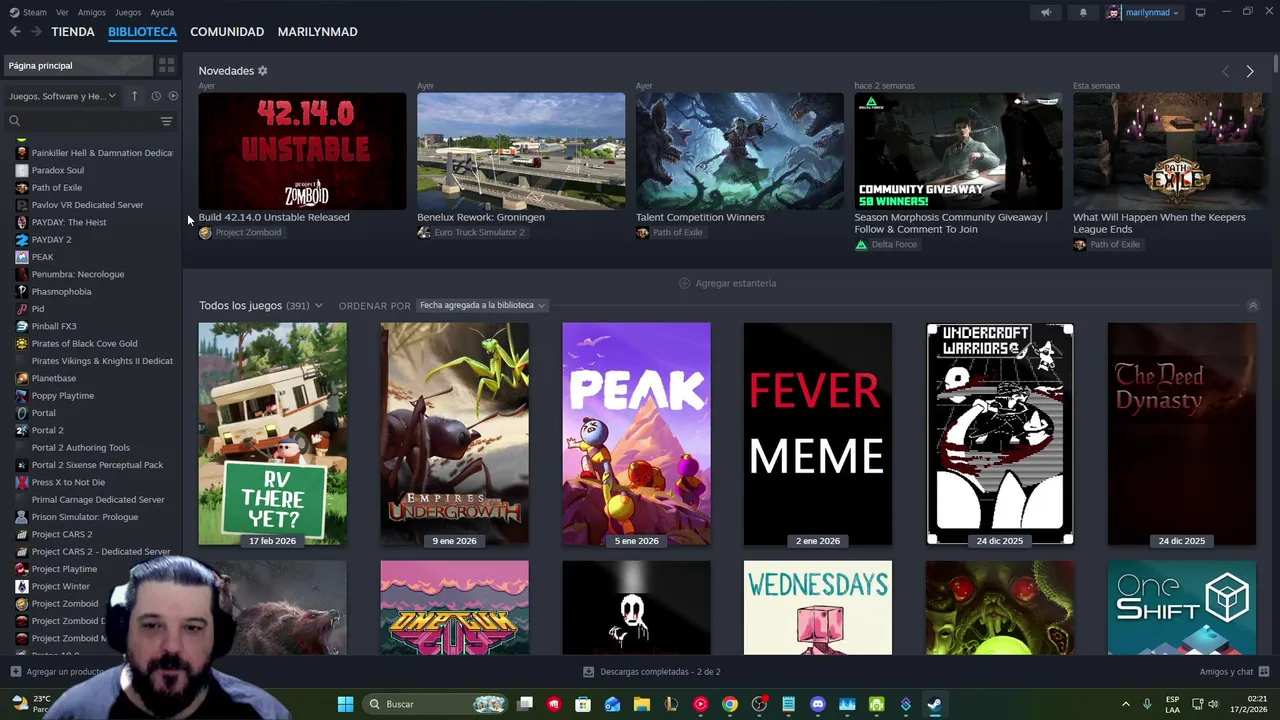Open the collections grid view icon
1280x720 pixels.
point(166,65)
